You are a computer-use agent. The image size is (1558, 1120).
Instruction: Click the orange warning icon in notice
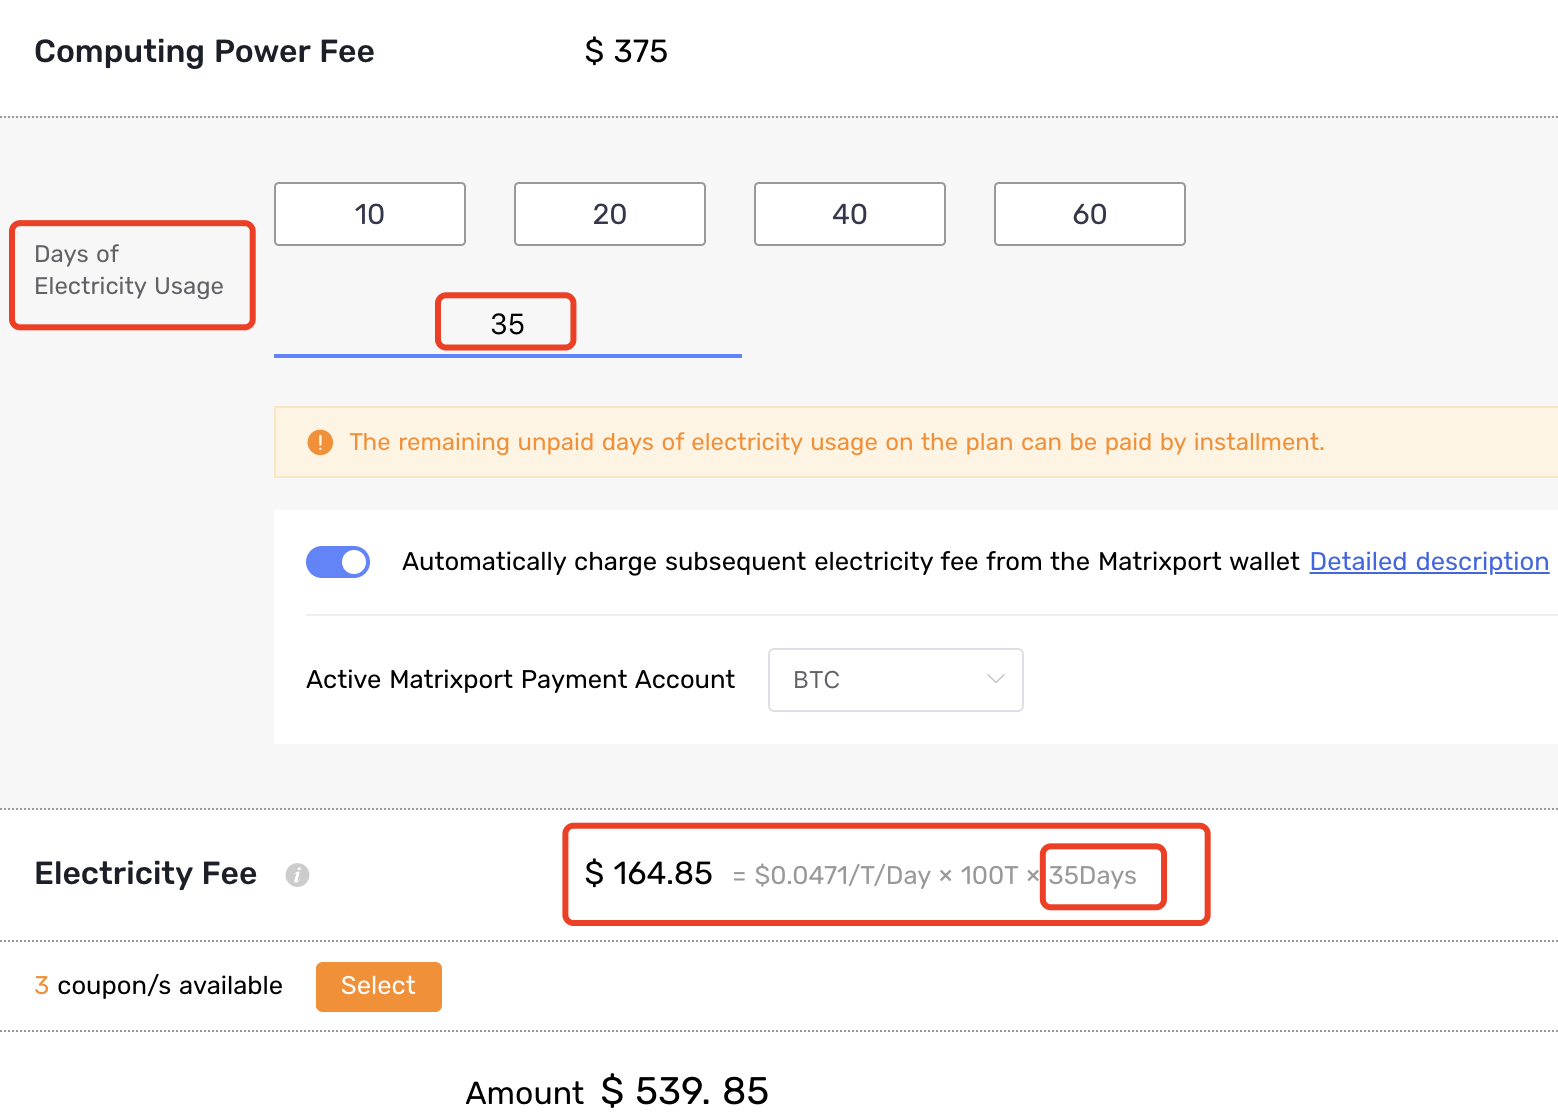(320, 442)
